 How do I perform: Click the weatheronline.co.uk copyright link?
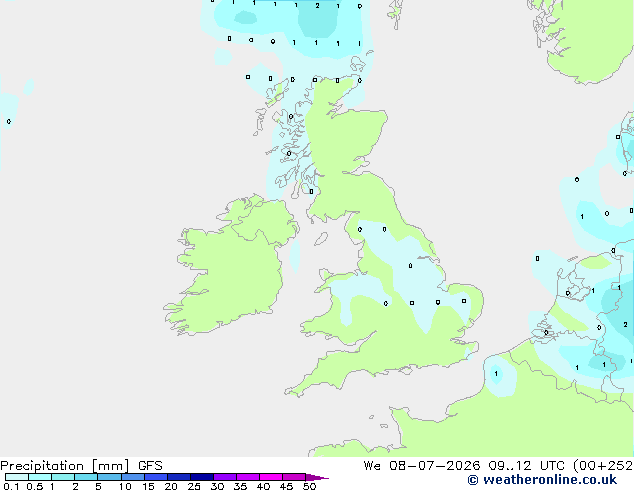[x=542, y=480]
